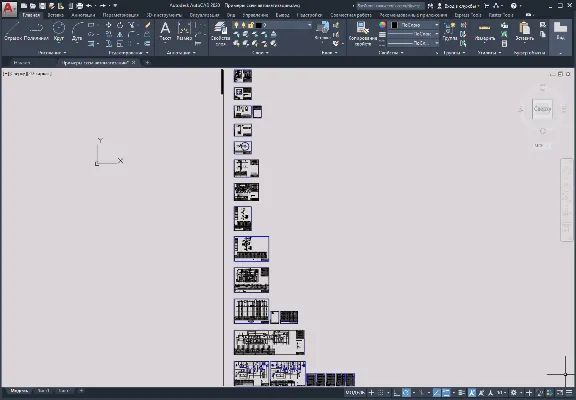Click the Вставить paste icon

click(525, 31)
